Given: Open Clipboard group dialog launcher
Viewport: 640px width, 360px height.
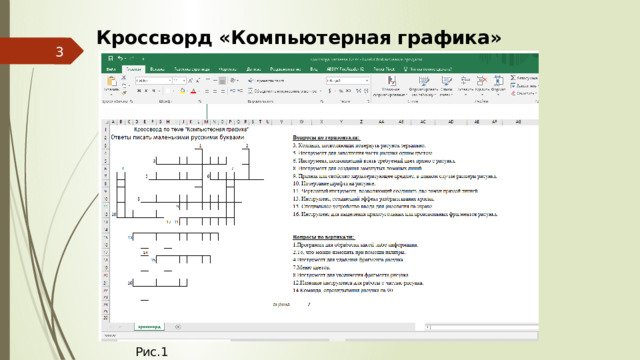Looking at the screenshot, I should tap(131, 101).
